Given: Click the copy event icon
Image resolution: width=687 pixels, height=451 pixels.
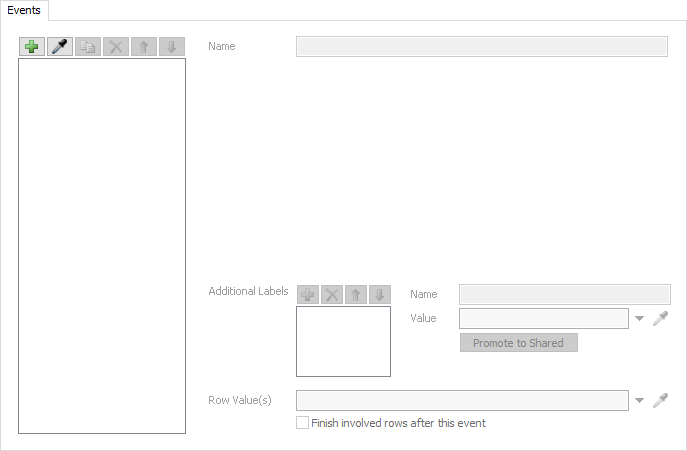Looking at the screenshot, I should point(88,47).
